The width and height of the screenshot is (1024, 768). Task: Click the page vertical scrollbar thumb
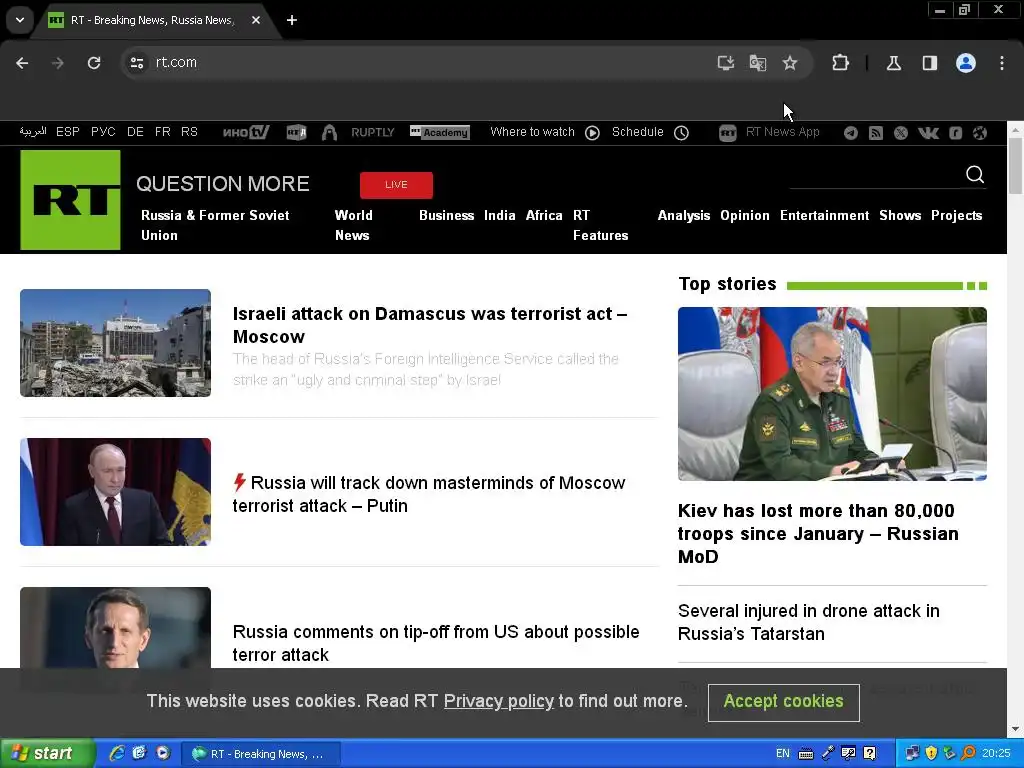pyautogui.click(x=1015, y=166)
